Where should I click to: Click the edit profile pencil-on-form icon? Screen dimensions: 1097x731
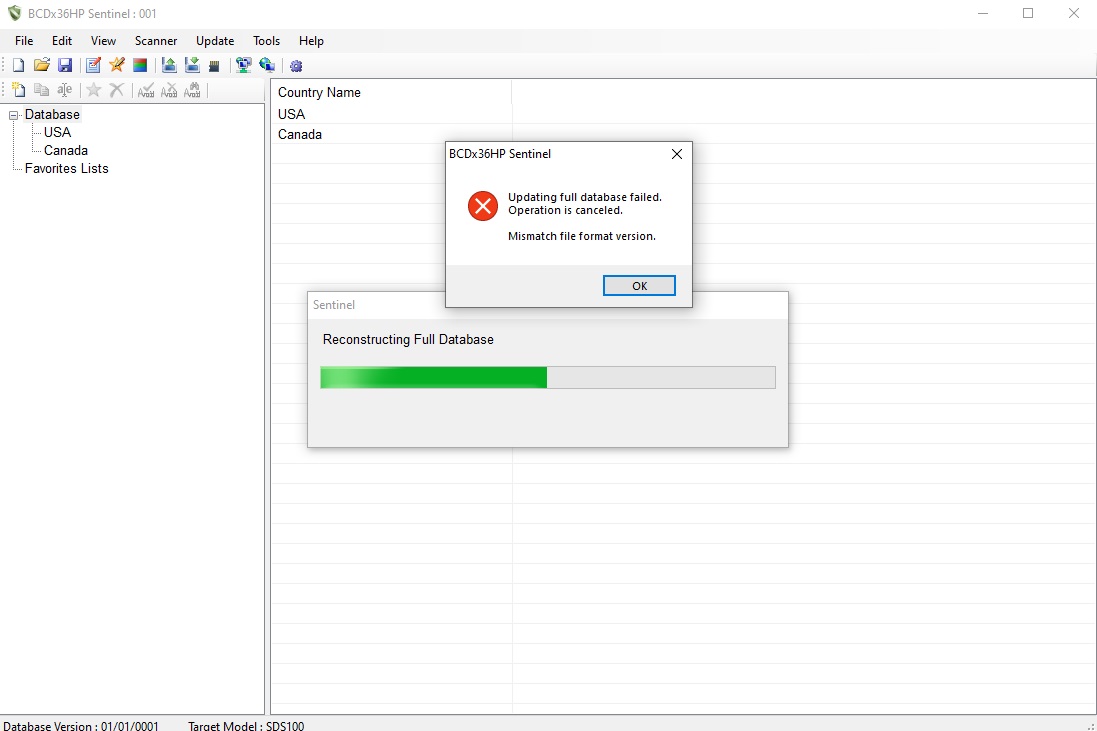point(93,66)
